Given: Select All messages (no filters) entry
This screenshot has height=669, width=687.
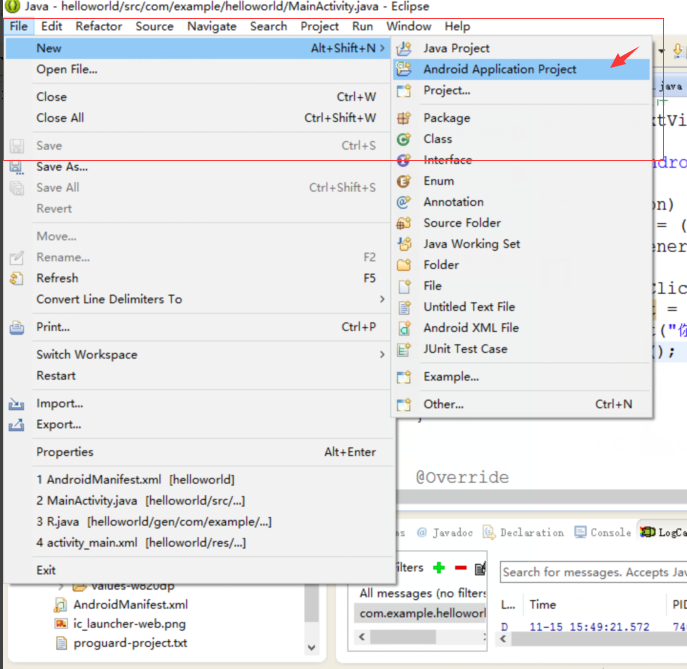Looking at the screenshot, I should coord(422,593).
